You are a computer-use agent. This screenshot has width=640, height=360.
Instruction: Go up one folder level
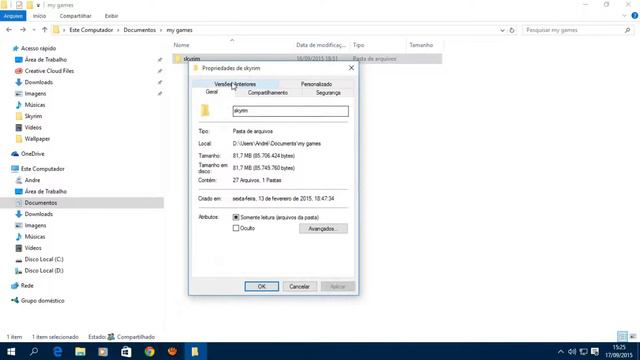[44, 30]
